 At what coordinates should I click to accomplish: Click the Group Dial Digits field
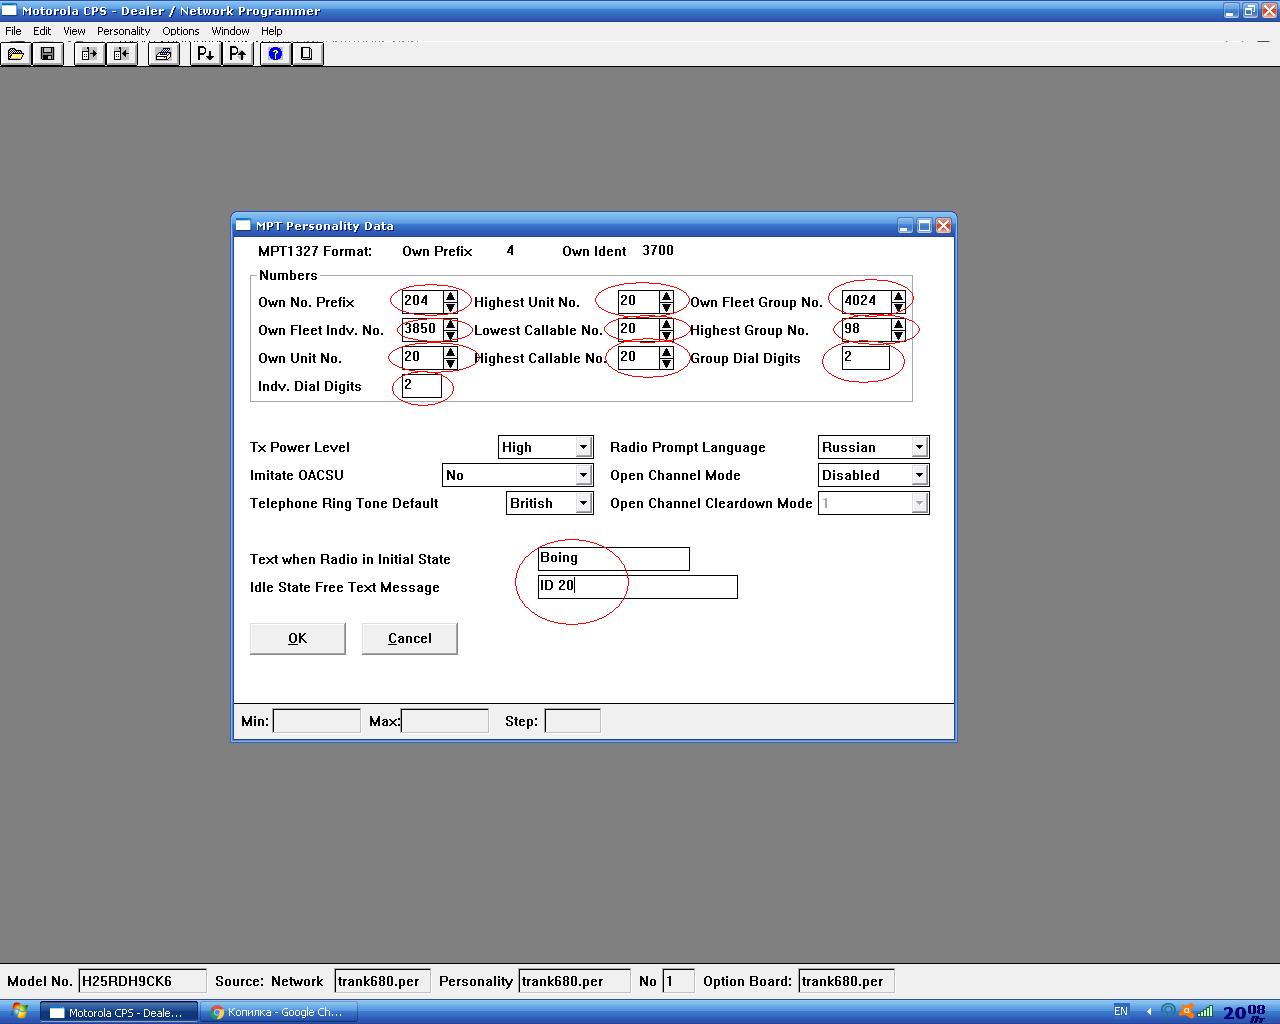(866, 357)
